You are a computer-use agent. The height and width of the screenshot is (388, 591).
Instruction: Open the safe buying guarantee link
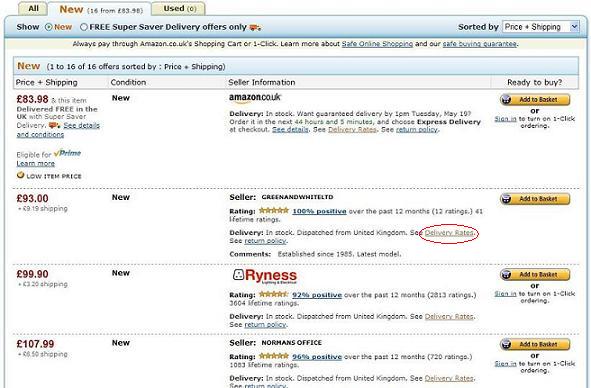(x=479, y=44)
